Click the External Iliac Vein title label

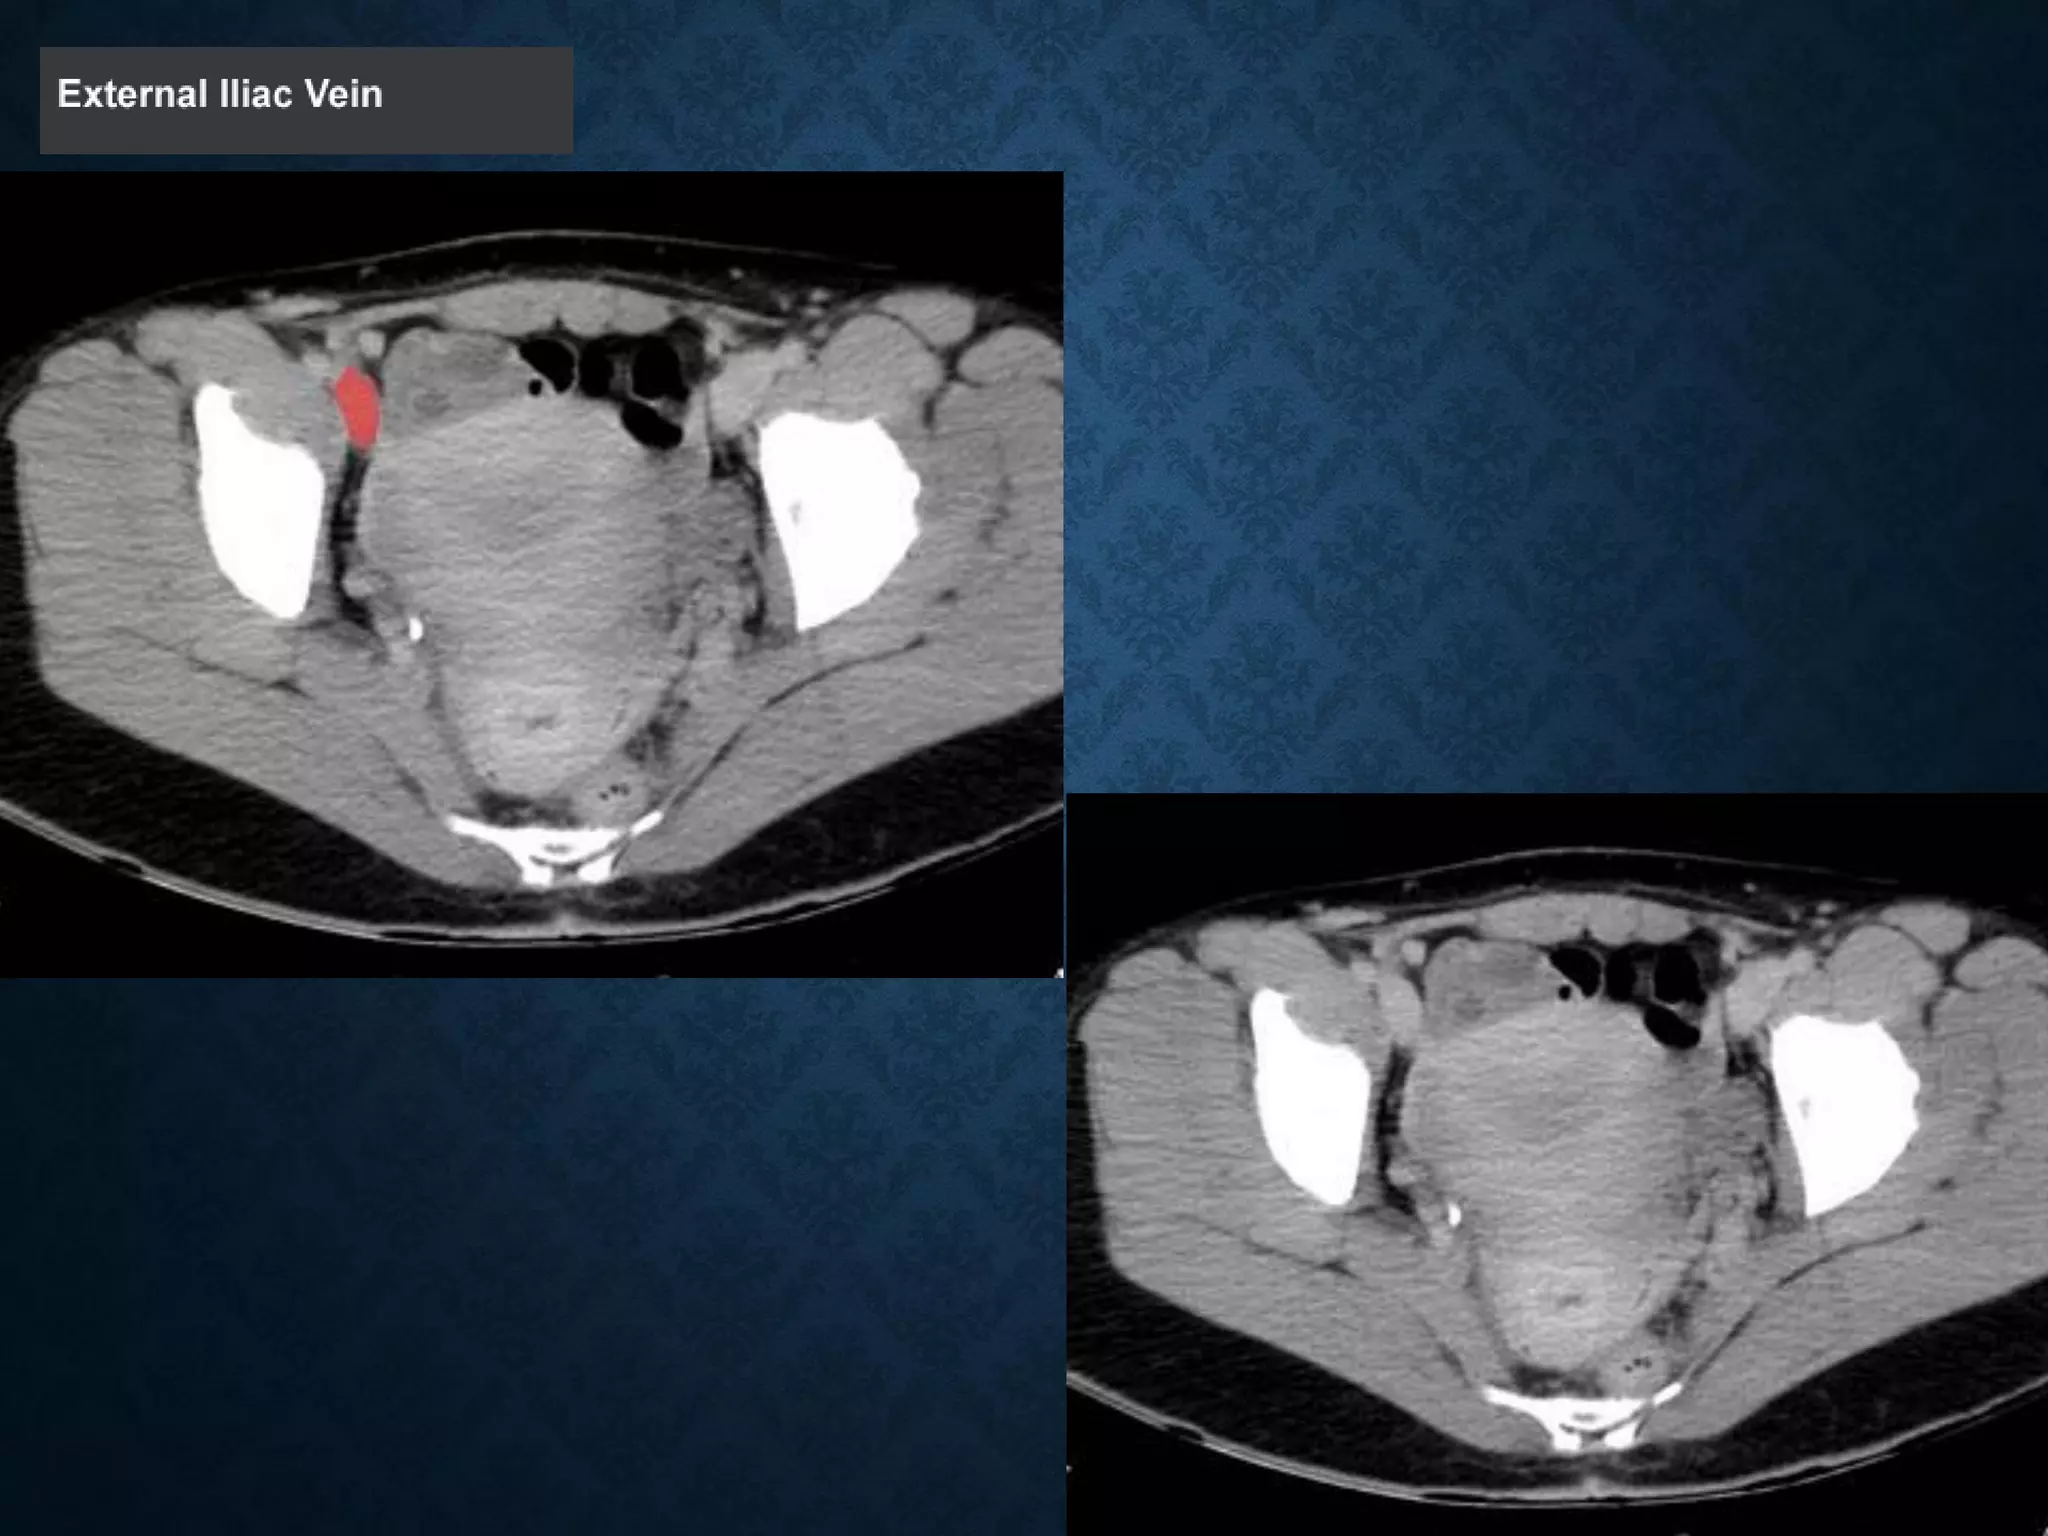tap(220, 95)
